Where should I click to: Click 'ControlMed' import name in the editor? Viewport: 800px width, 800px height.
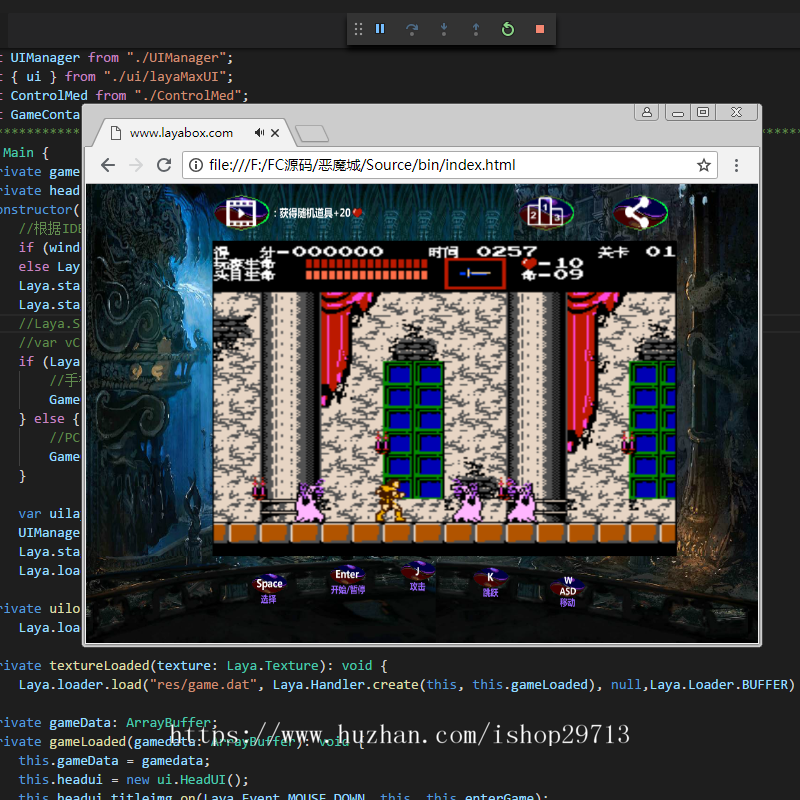pos(49,95)
